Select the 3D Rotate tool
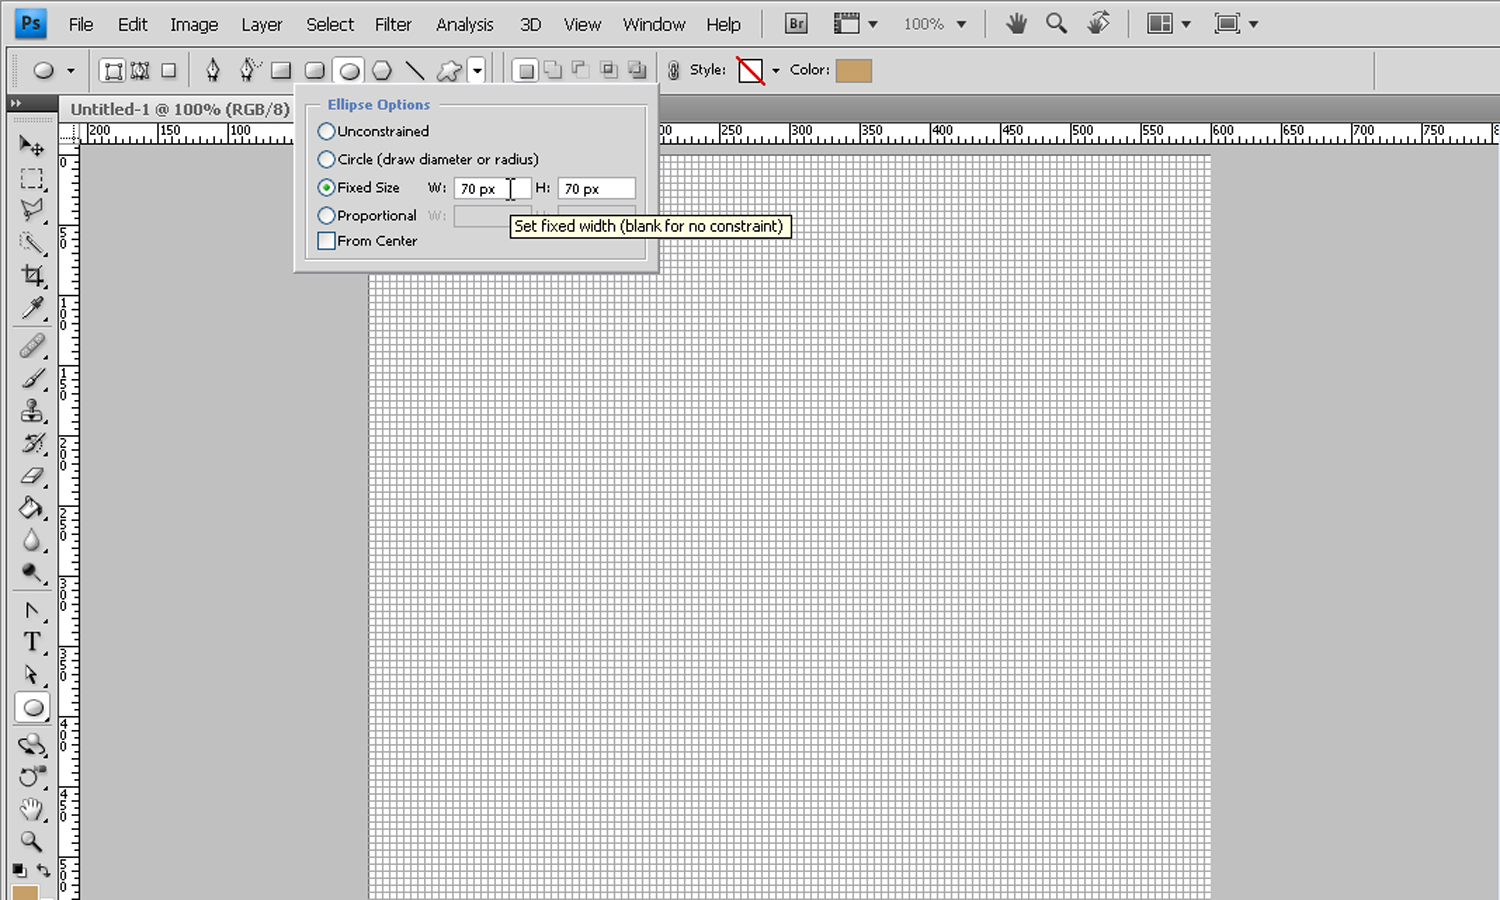 coord(32,745)
